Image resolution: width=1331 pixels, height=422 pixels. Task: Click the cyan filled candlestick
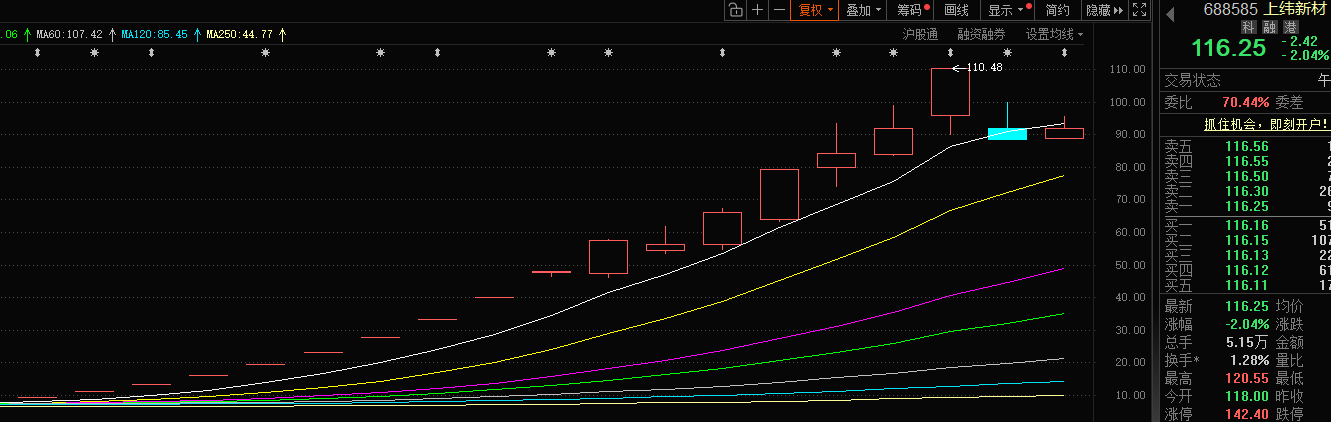pos(1007,134)
